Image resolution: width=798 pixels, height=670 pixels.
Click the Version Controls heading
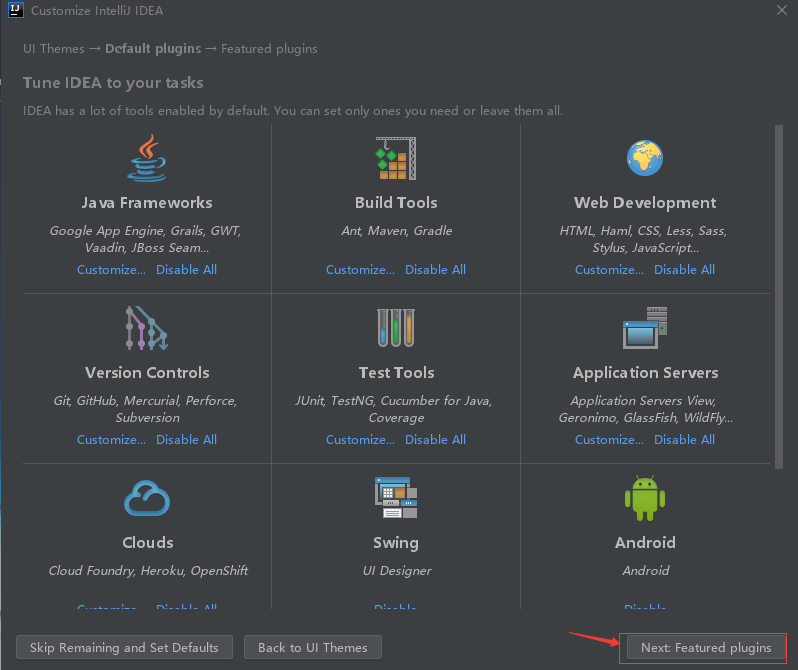147,373
